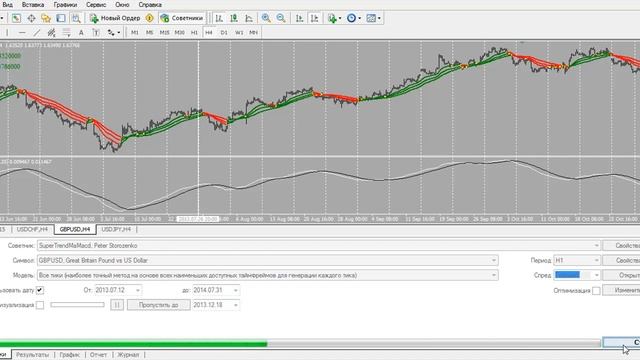Switch to the USDJPY,H4 chart tab

tap(116, 229)
